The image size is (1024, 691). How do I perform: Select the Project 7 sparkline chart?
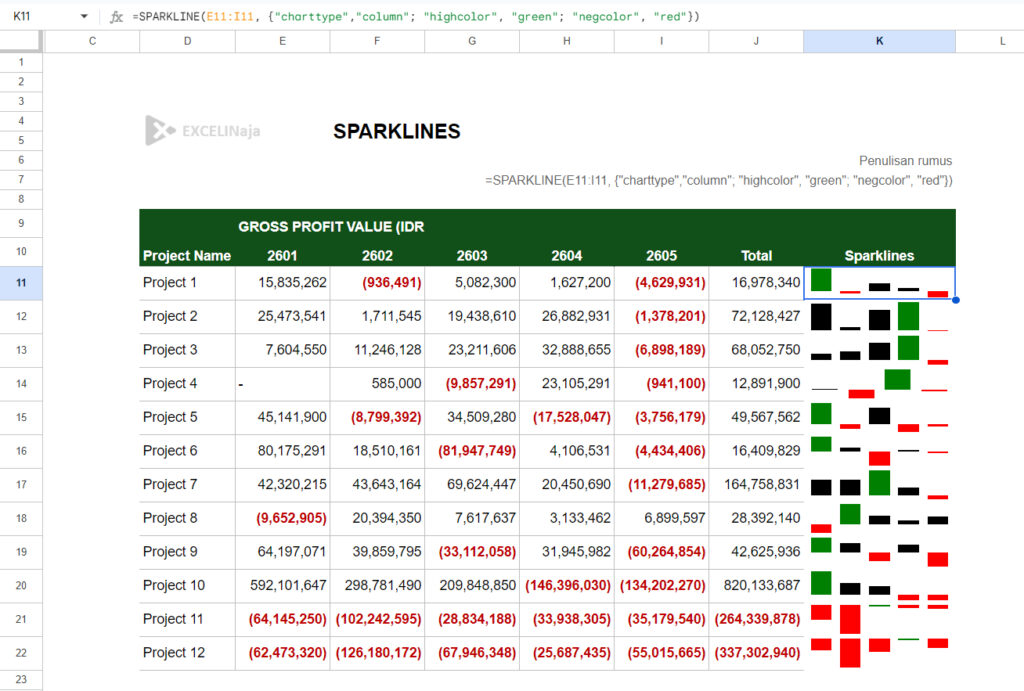click(879, 485)
